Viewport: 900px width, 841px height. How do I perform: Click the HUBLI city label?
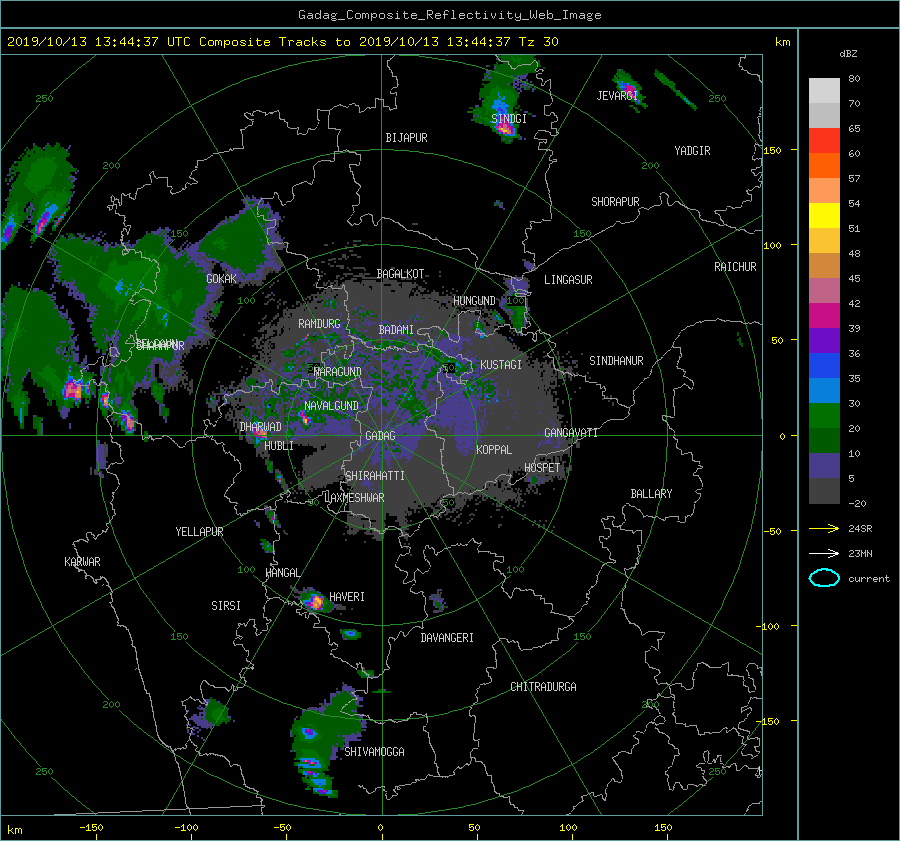click(279, 445)
